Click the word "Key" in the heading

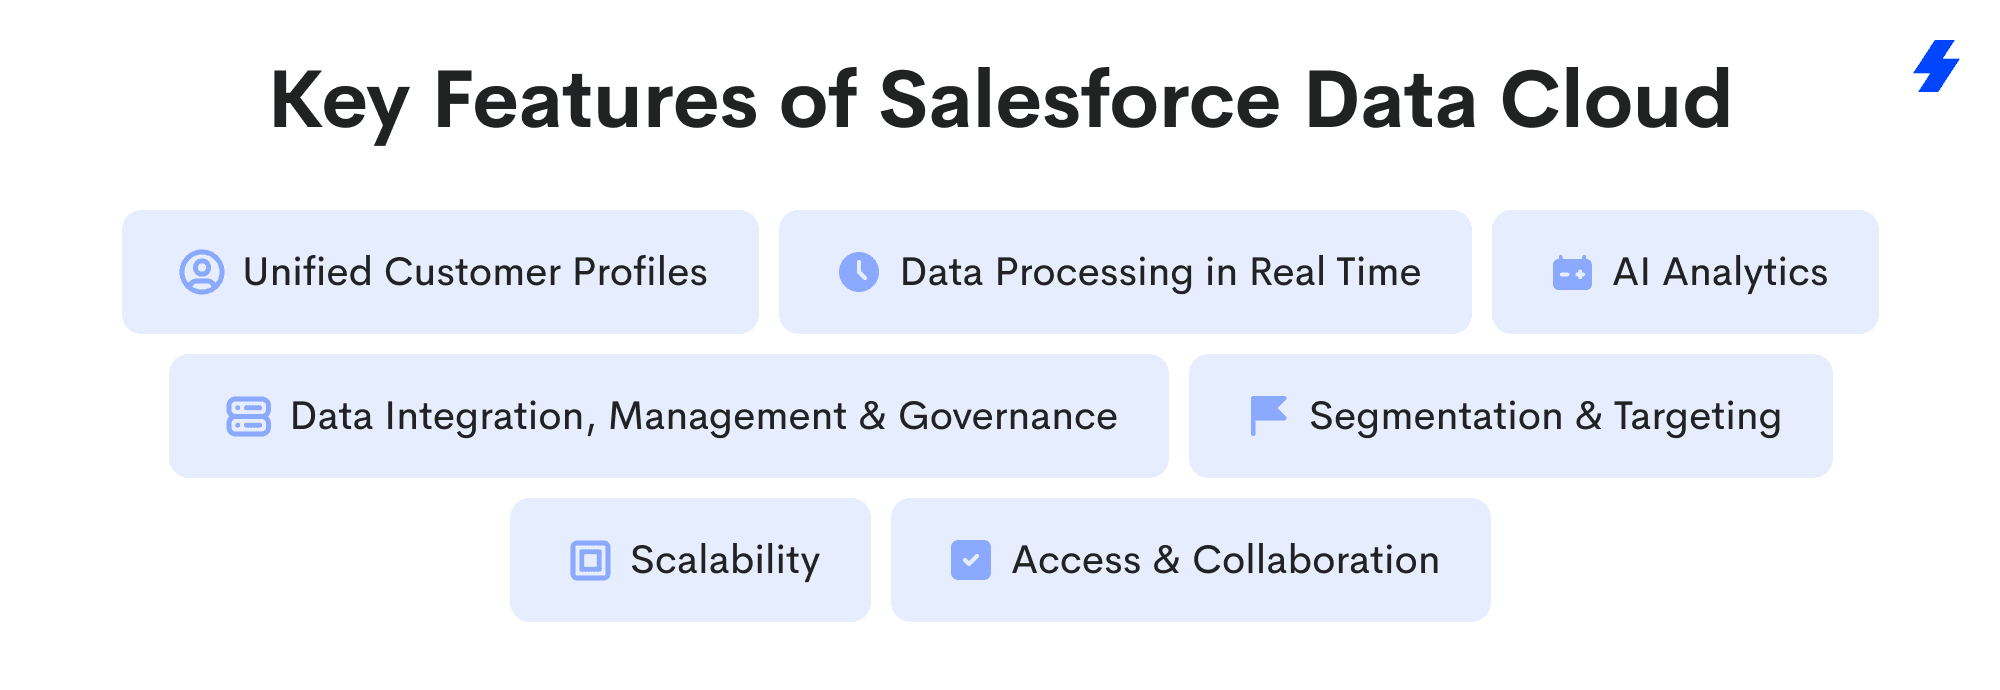pos(339,102)
